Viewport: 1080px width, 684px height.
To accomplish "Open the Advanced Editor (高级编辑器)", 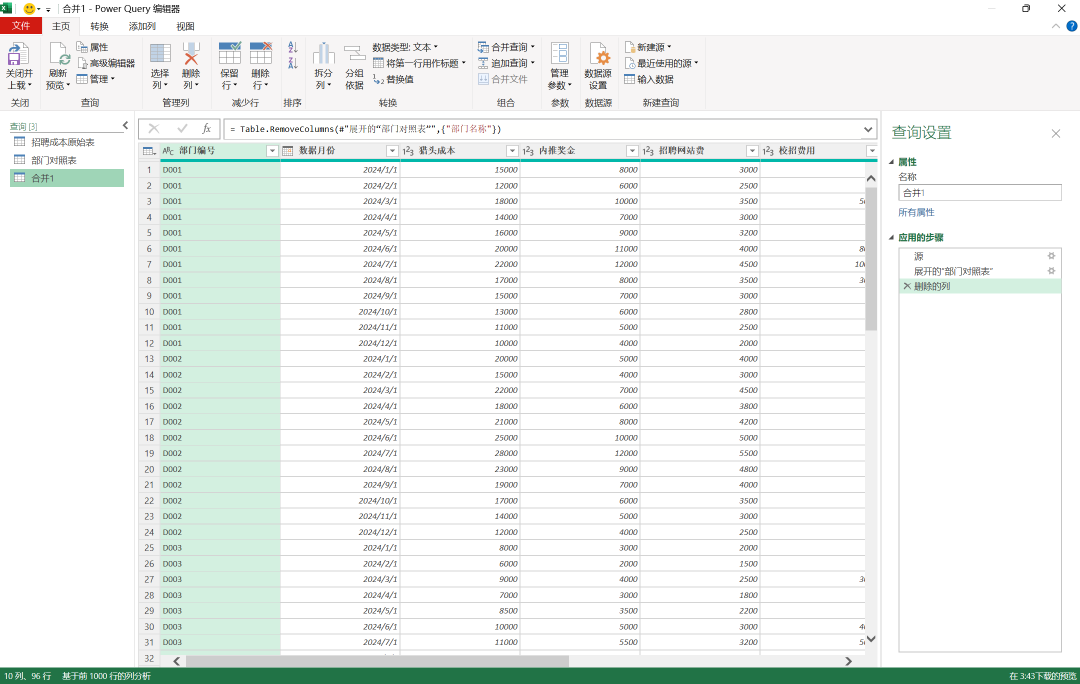I will tap(105, 63).
